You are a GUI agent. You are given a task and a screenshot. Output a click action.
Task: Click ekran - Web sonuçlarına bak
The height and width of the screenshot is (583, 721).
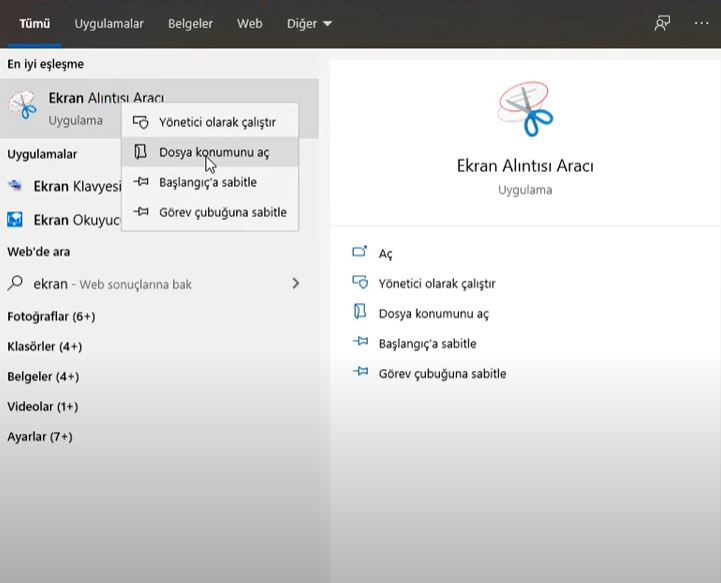(x=112, y=284)
